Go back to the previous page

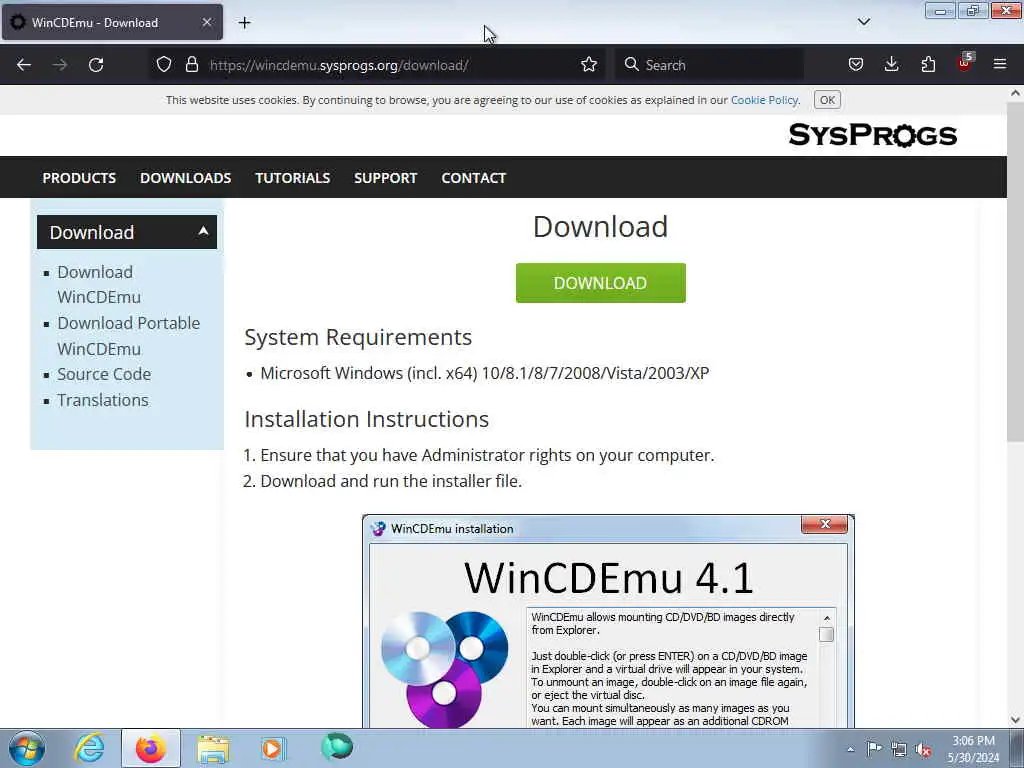(x=24, y=65)
